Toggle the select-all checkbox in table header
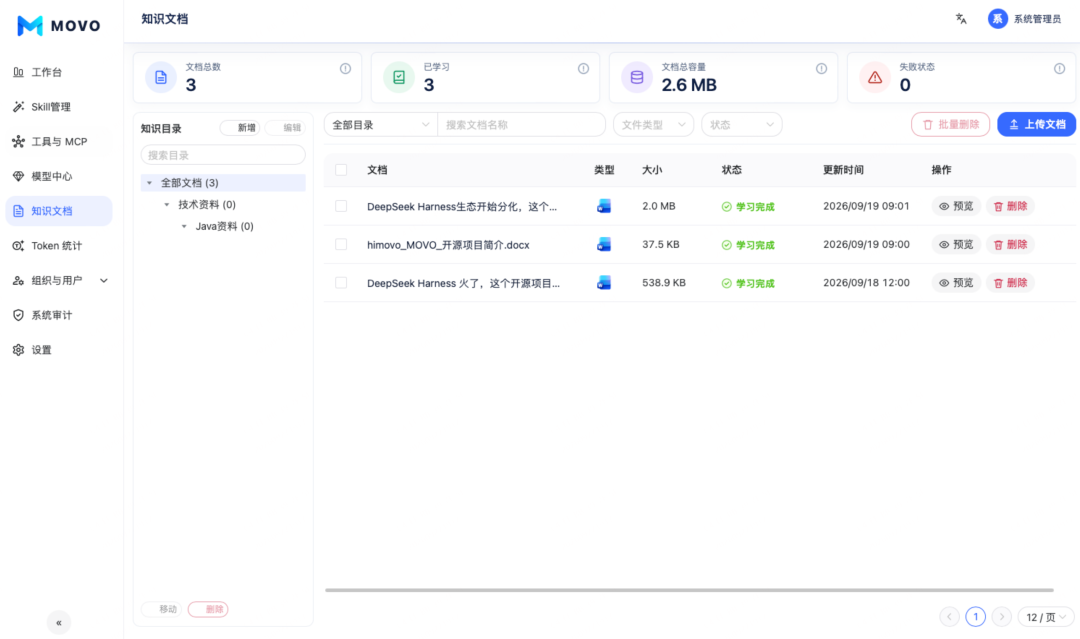 point(341,170)
